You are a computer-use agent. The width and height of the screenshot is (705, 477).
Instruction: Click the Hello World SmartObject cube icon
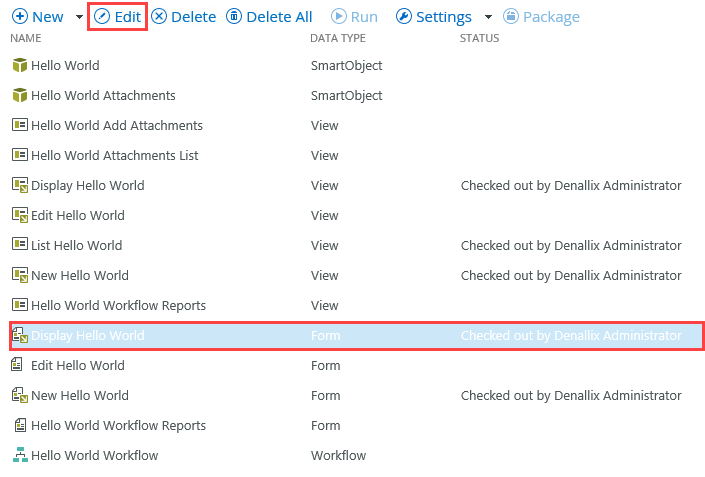click(x=19, y=65)
